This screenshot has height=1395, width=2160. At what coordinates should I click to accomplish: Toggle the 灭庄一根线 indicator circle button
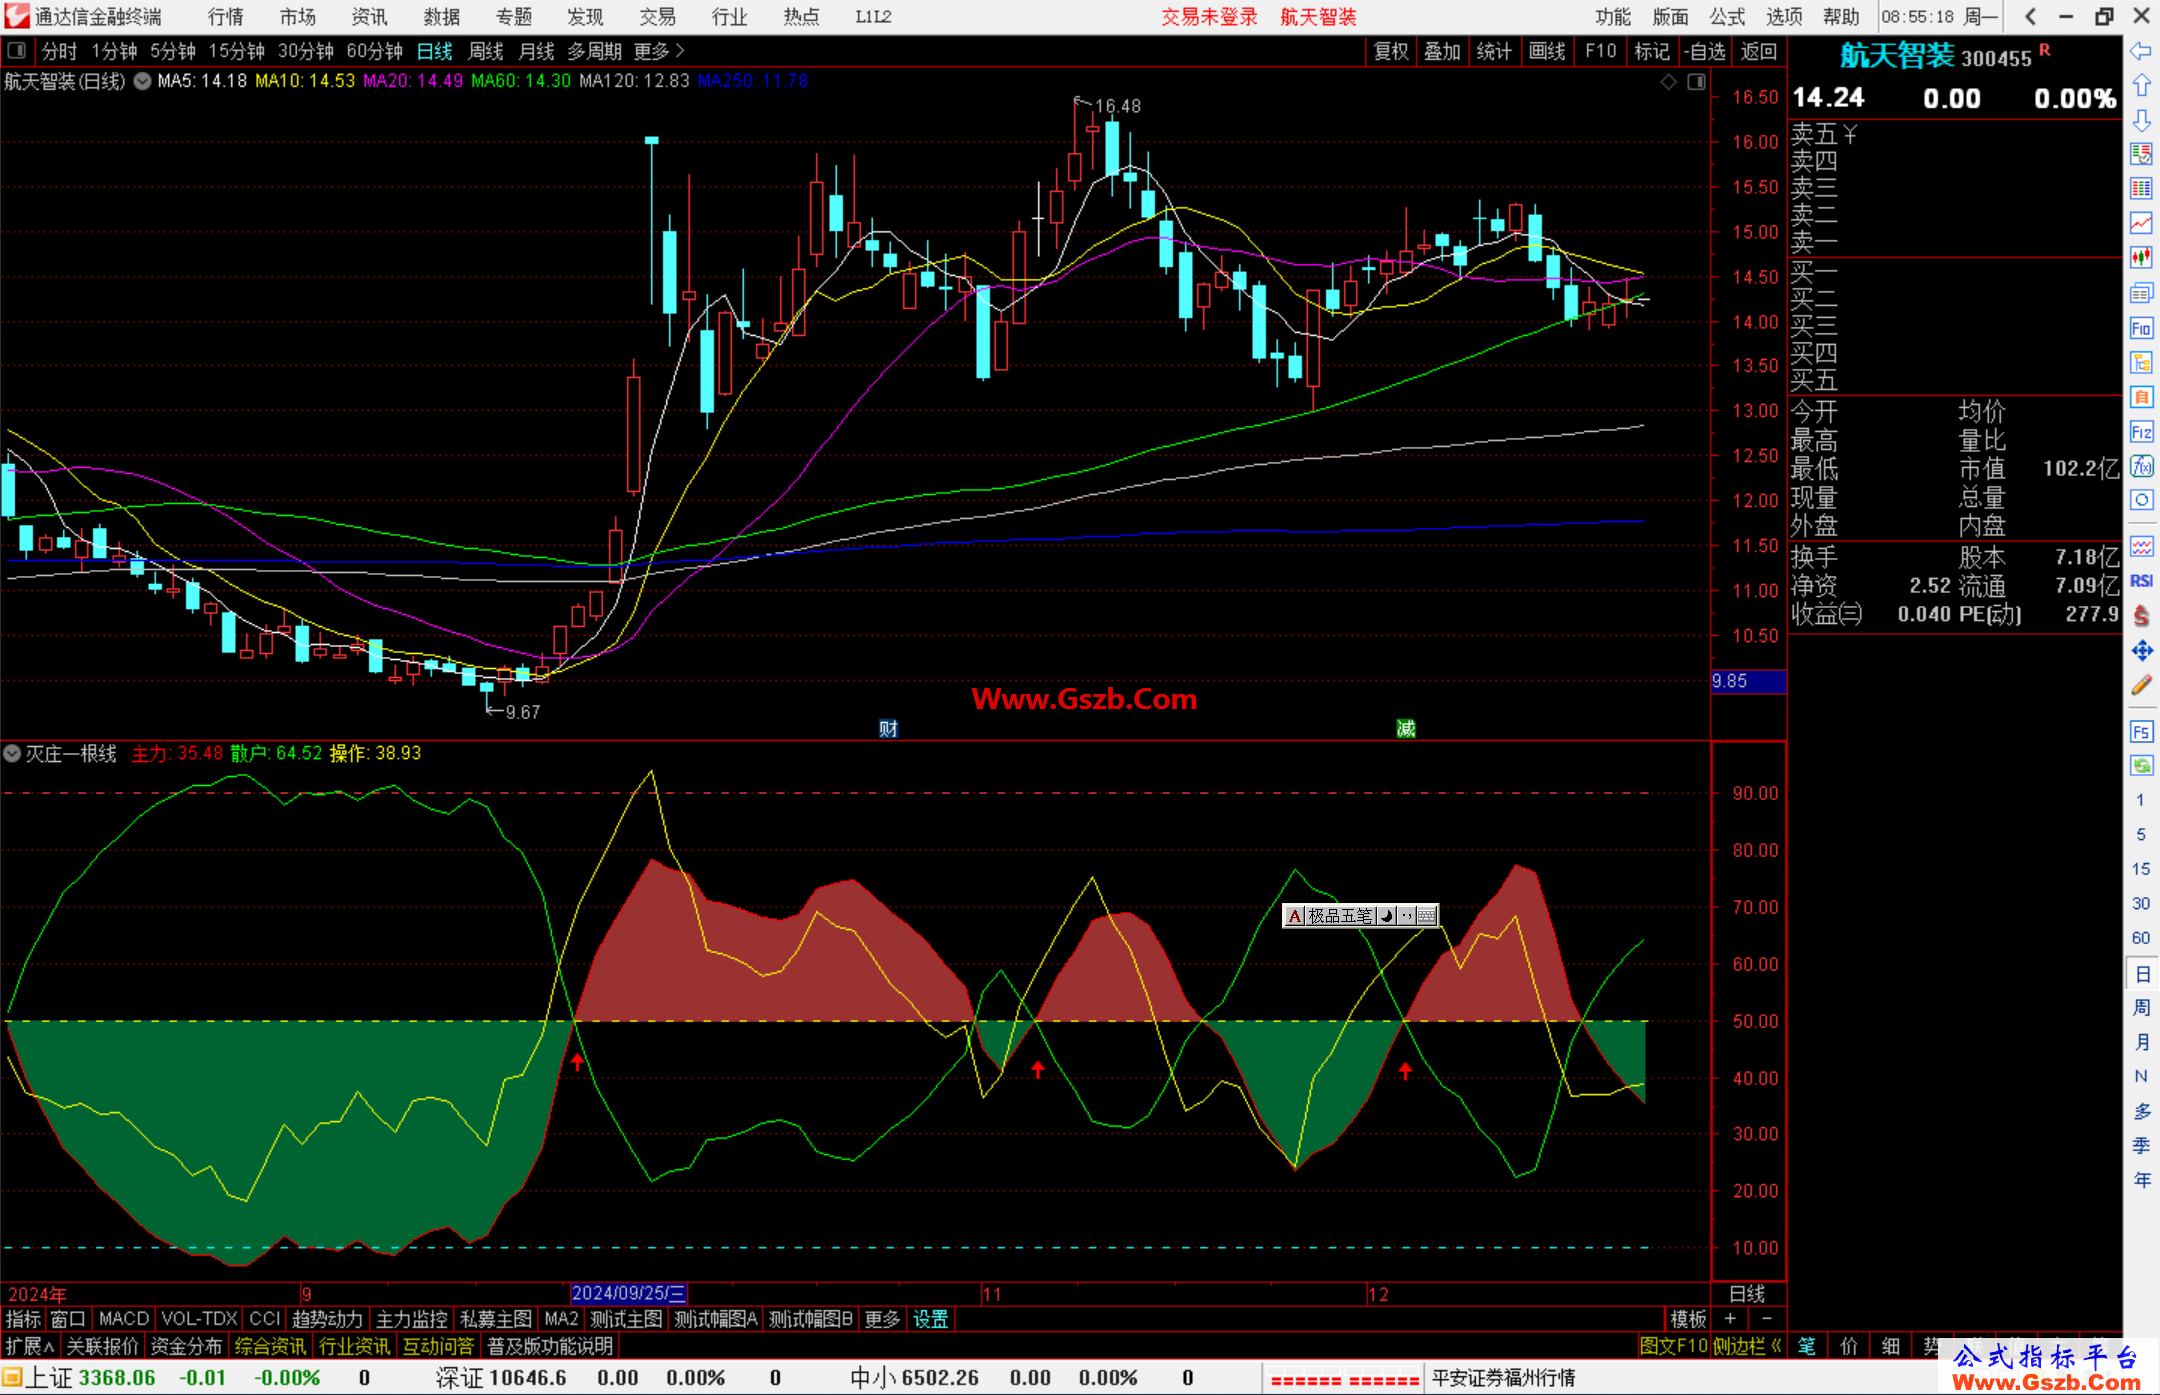(x=12, y=753)
